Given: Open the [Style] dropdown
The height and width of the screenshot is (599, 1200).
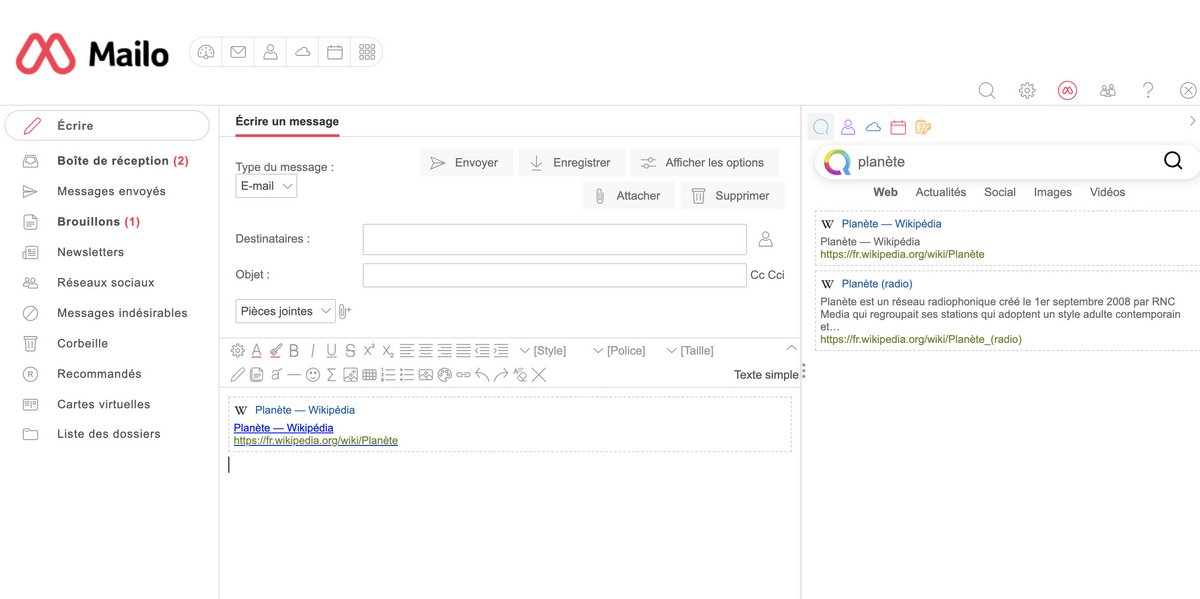Looking at the screenshot, I should pyautogui.click(x=542, y=350).
